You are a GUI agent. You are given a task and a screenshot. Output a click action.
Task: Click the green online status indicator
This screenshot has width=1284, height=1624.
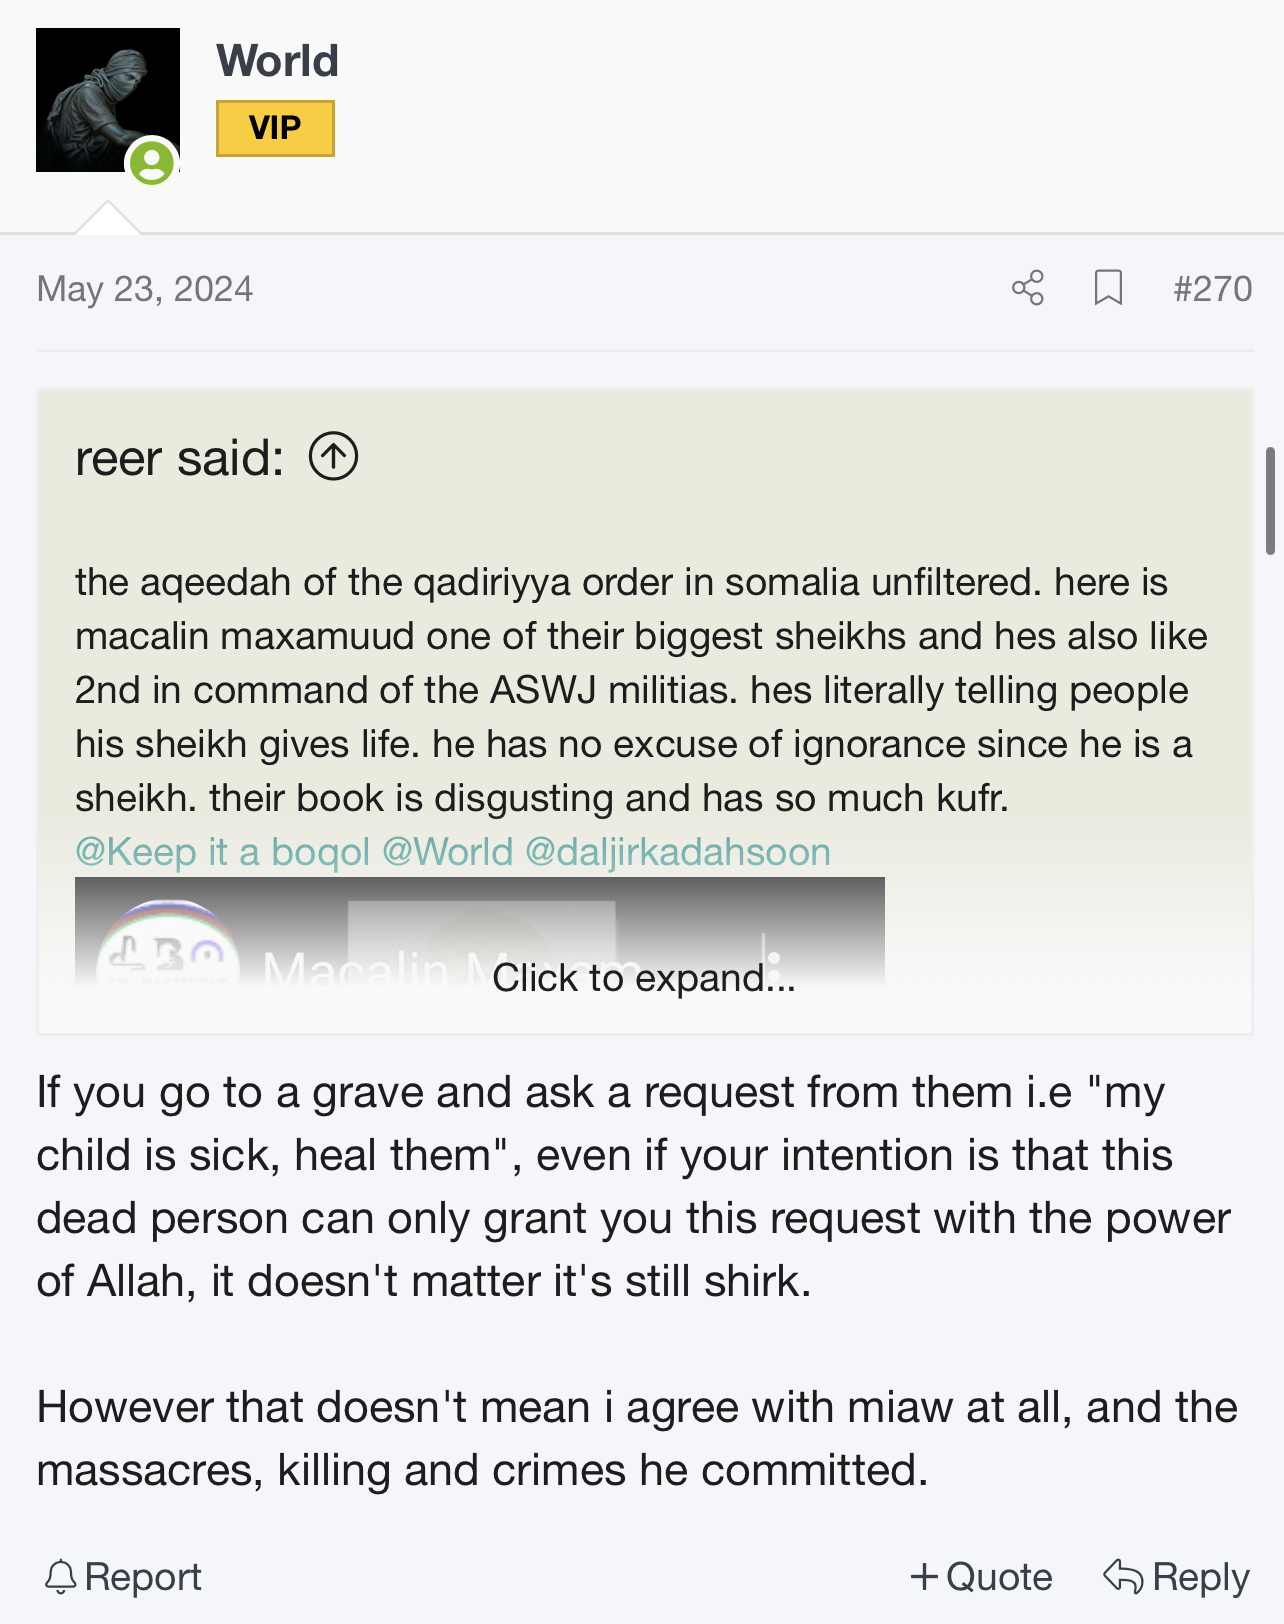tap(152, 162)
